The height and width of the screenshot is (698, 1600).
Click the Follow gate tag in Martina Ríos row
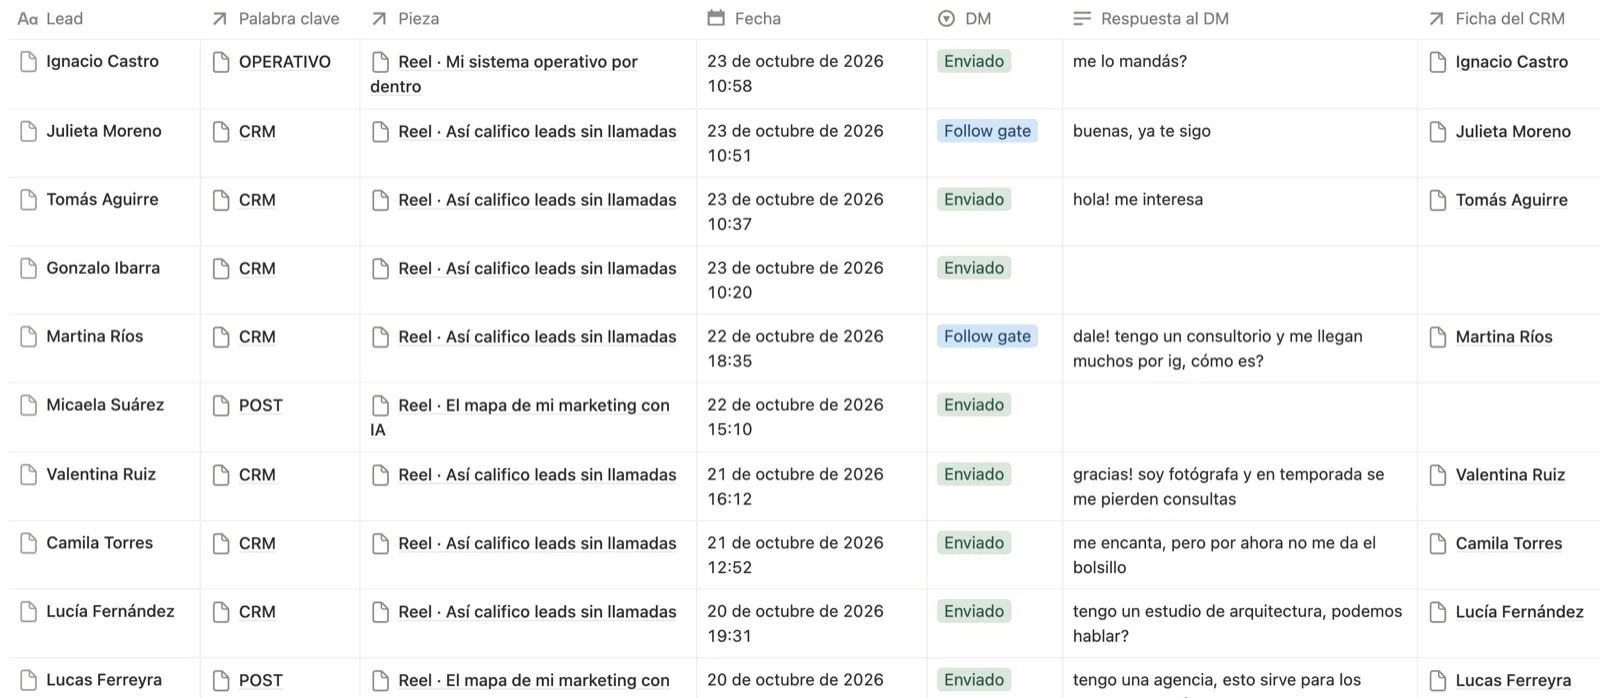click(987, 336)
